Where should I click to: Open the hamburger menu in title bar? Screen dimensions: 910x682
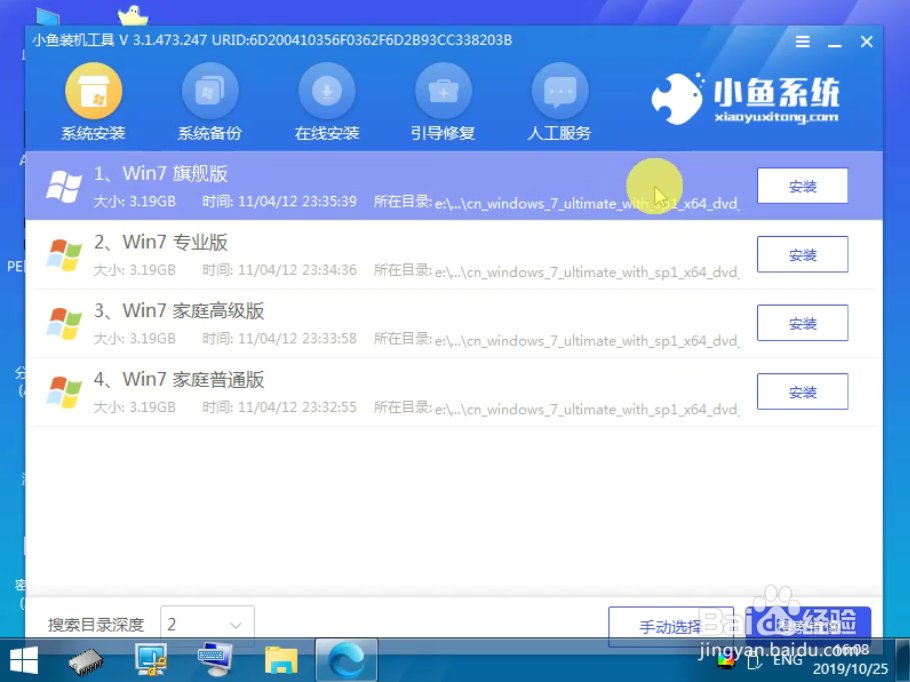click(x=803, y=42)
